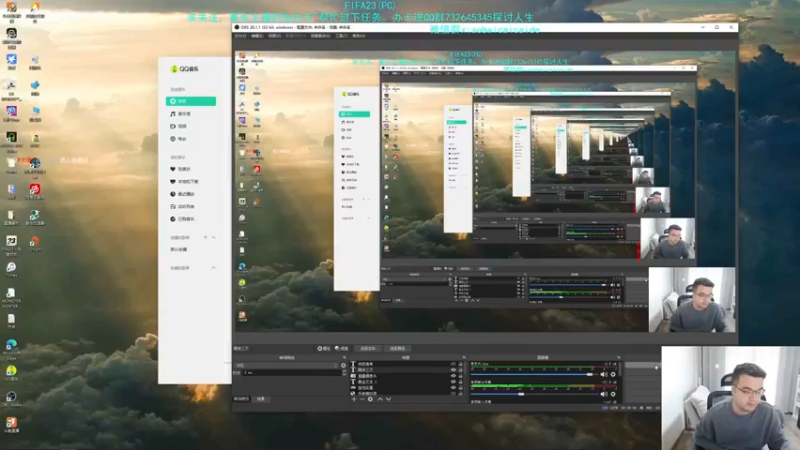The height and width of the screenshot is (450, 800).
Task: Toggle visibility eye of the highlighted text source
Action: (453, 370)
